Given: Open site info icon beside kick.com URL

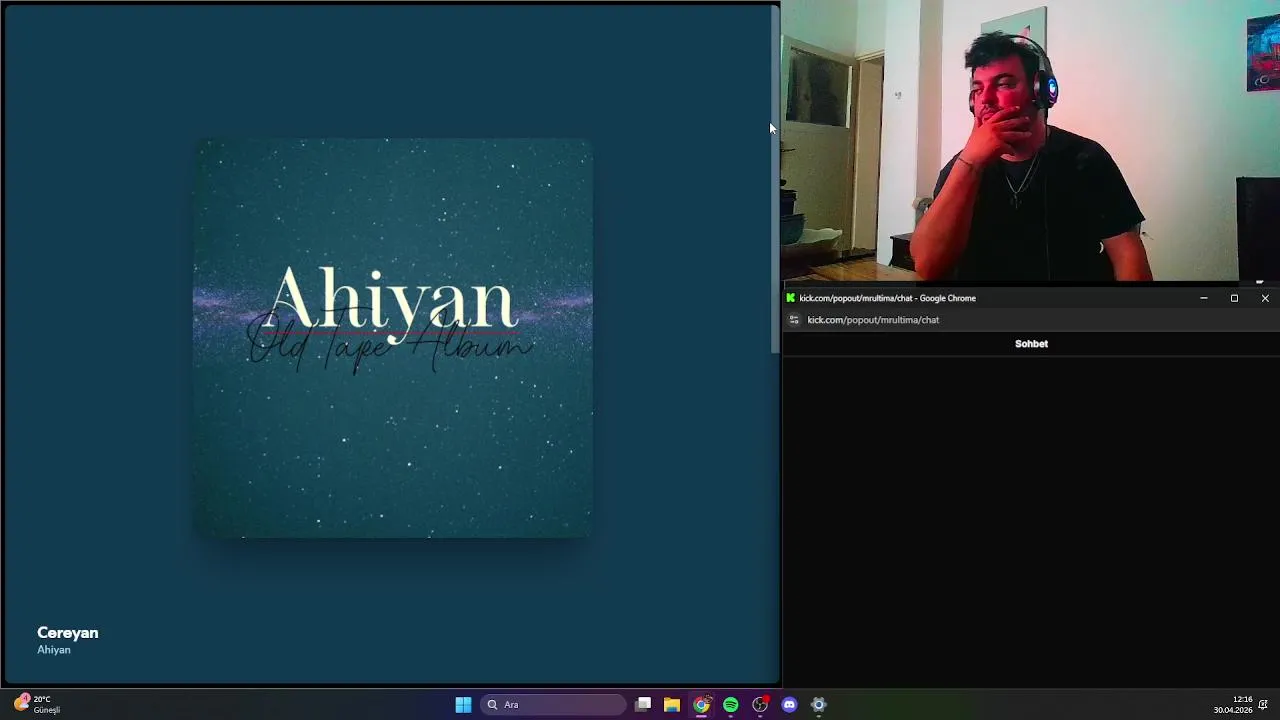Looking at the screenshot, I should point(794,320).
